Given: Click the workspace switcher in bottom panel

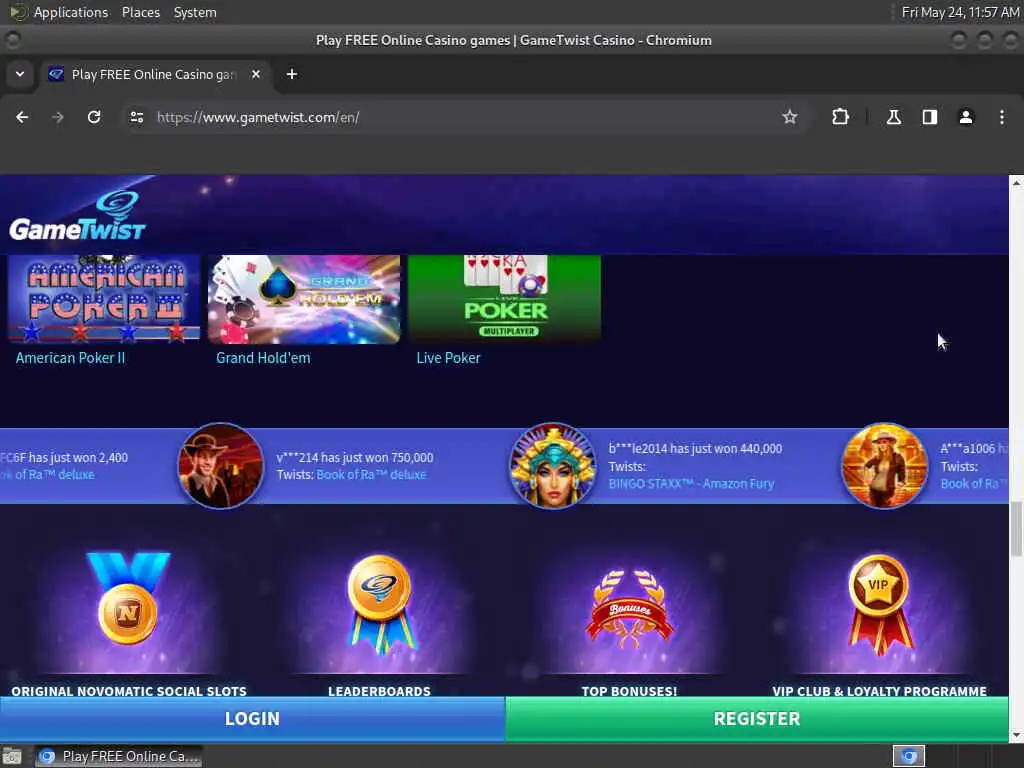Looking at the screenshot, I should (908, 756).
